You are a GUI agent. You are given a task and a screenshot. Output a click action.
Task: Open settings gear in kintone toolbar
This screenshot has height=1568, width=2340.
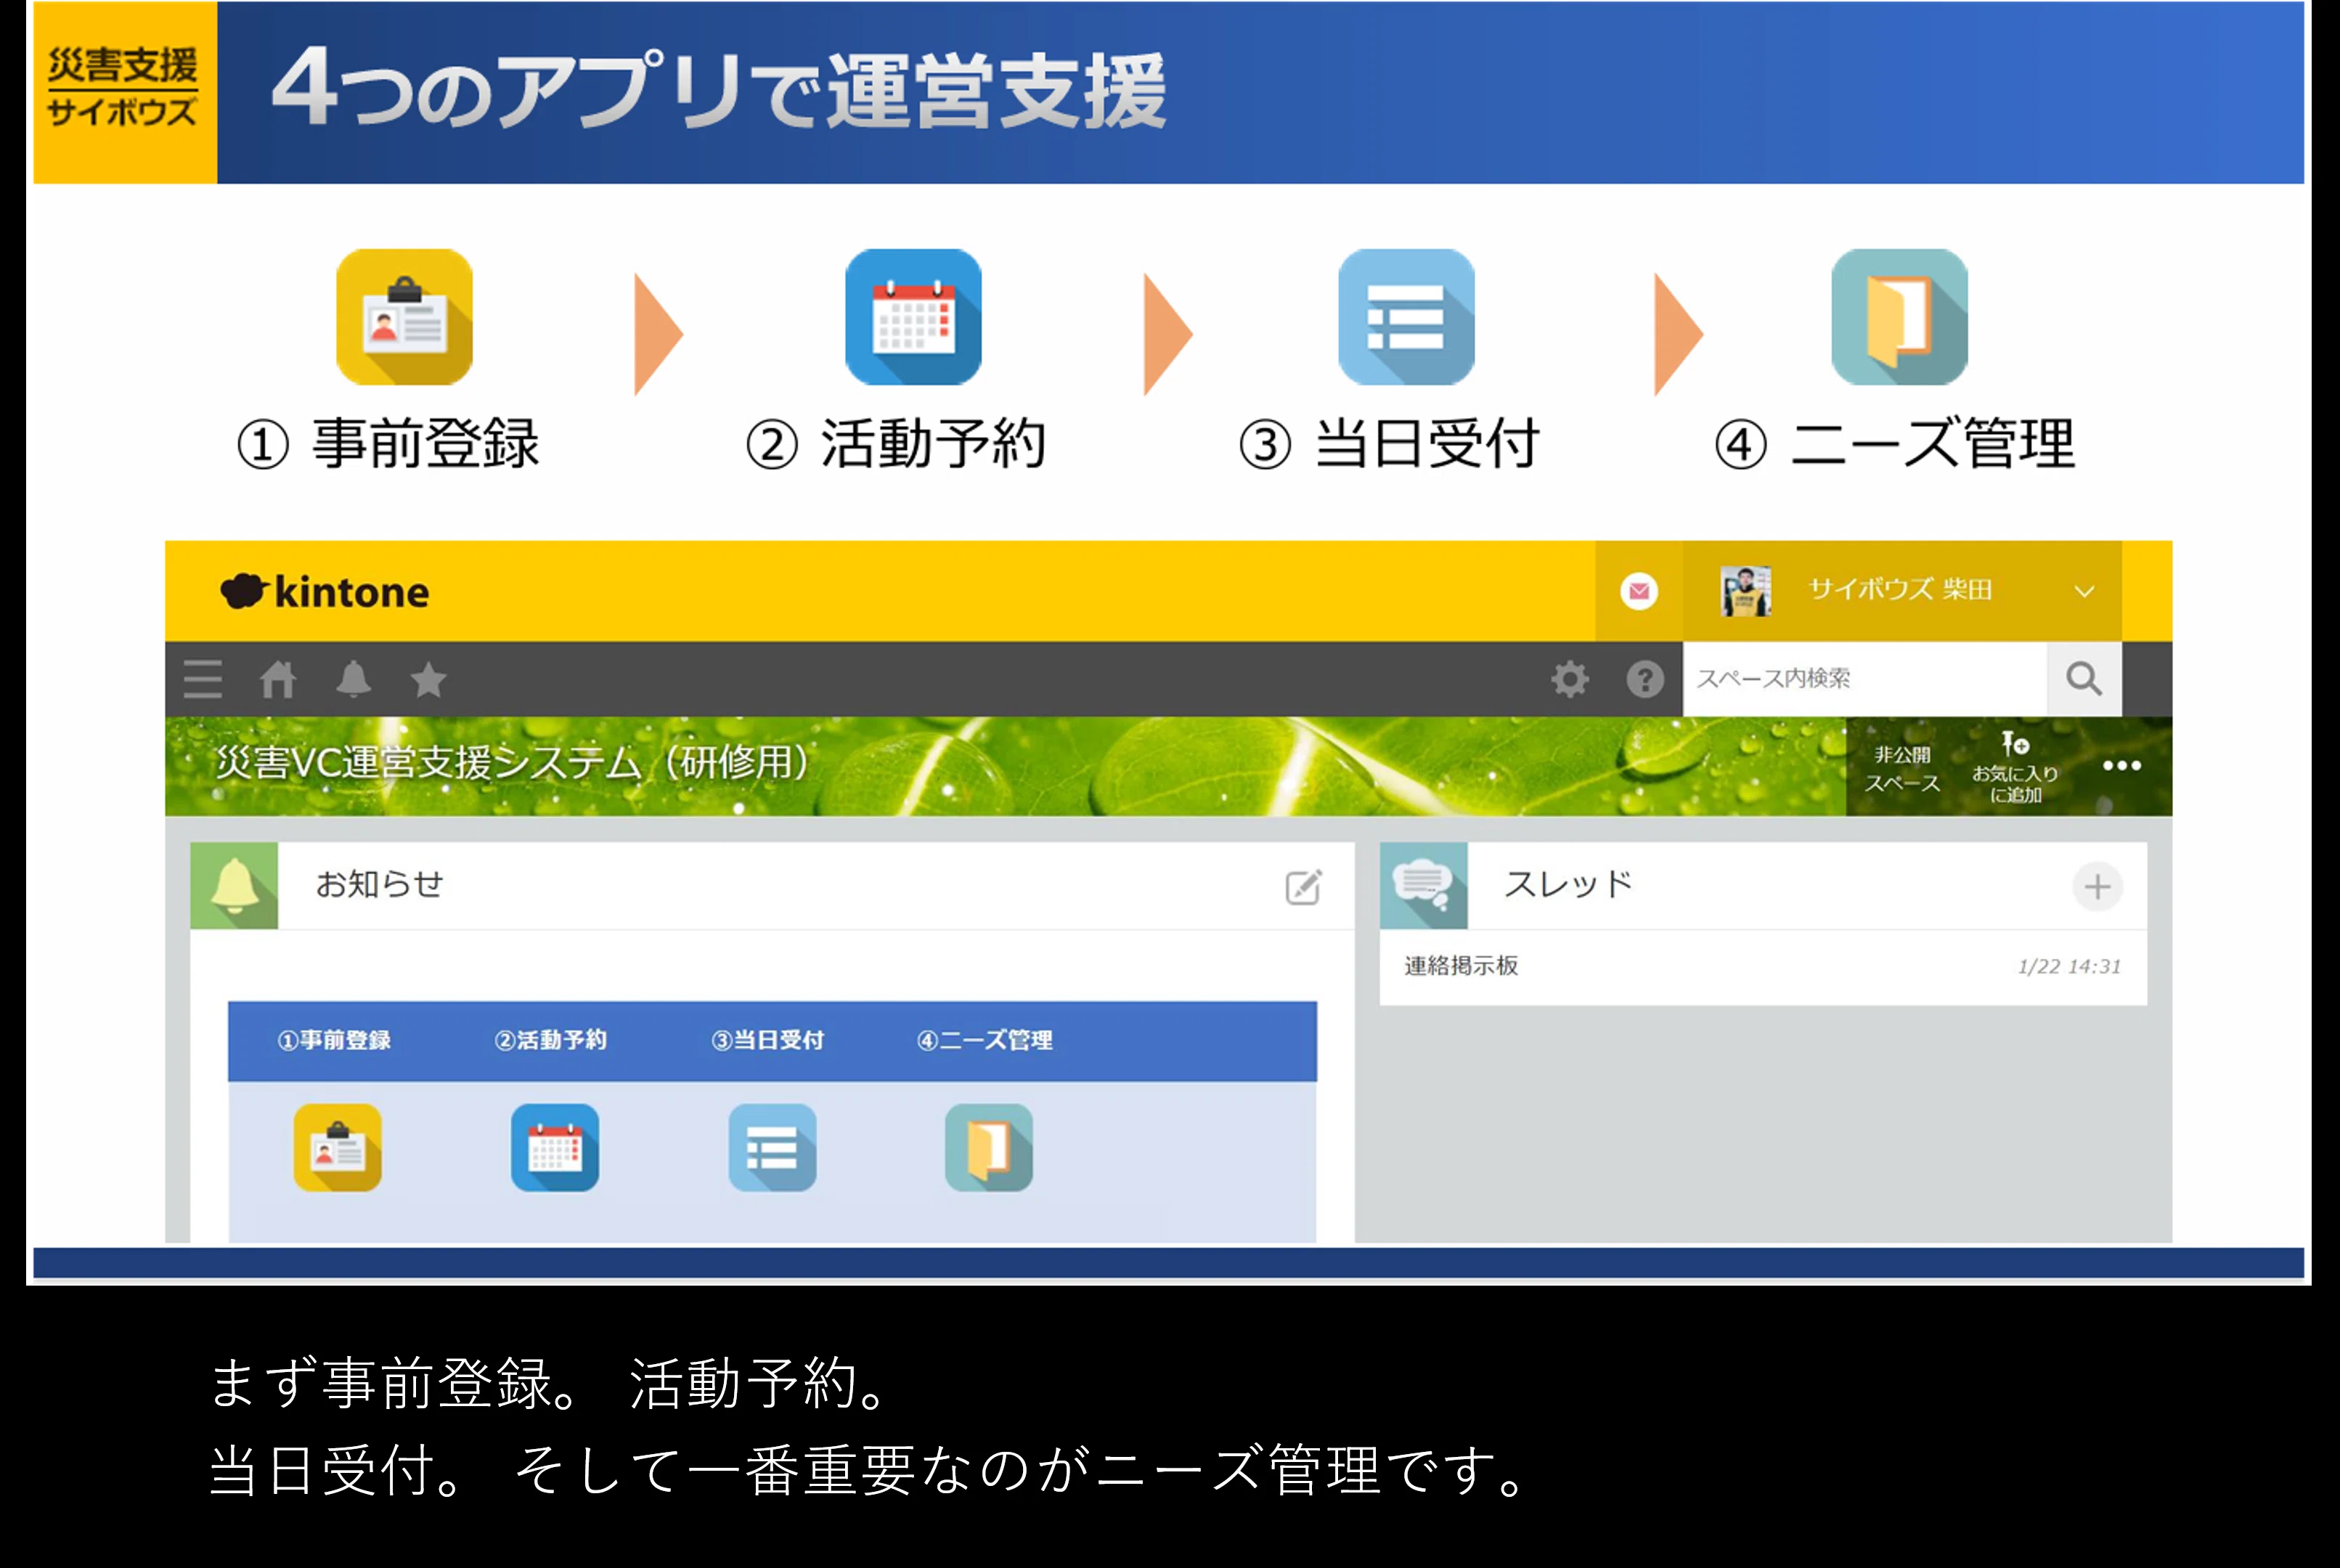pos(1570,679)
